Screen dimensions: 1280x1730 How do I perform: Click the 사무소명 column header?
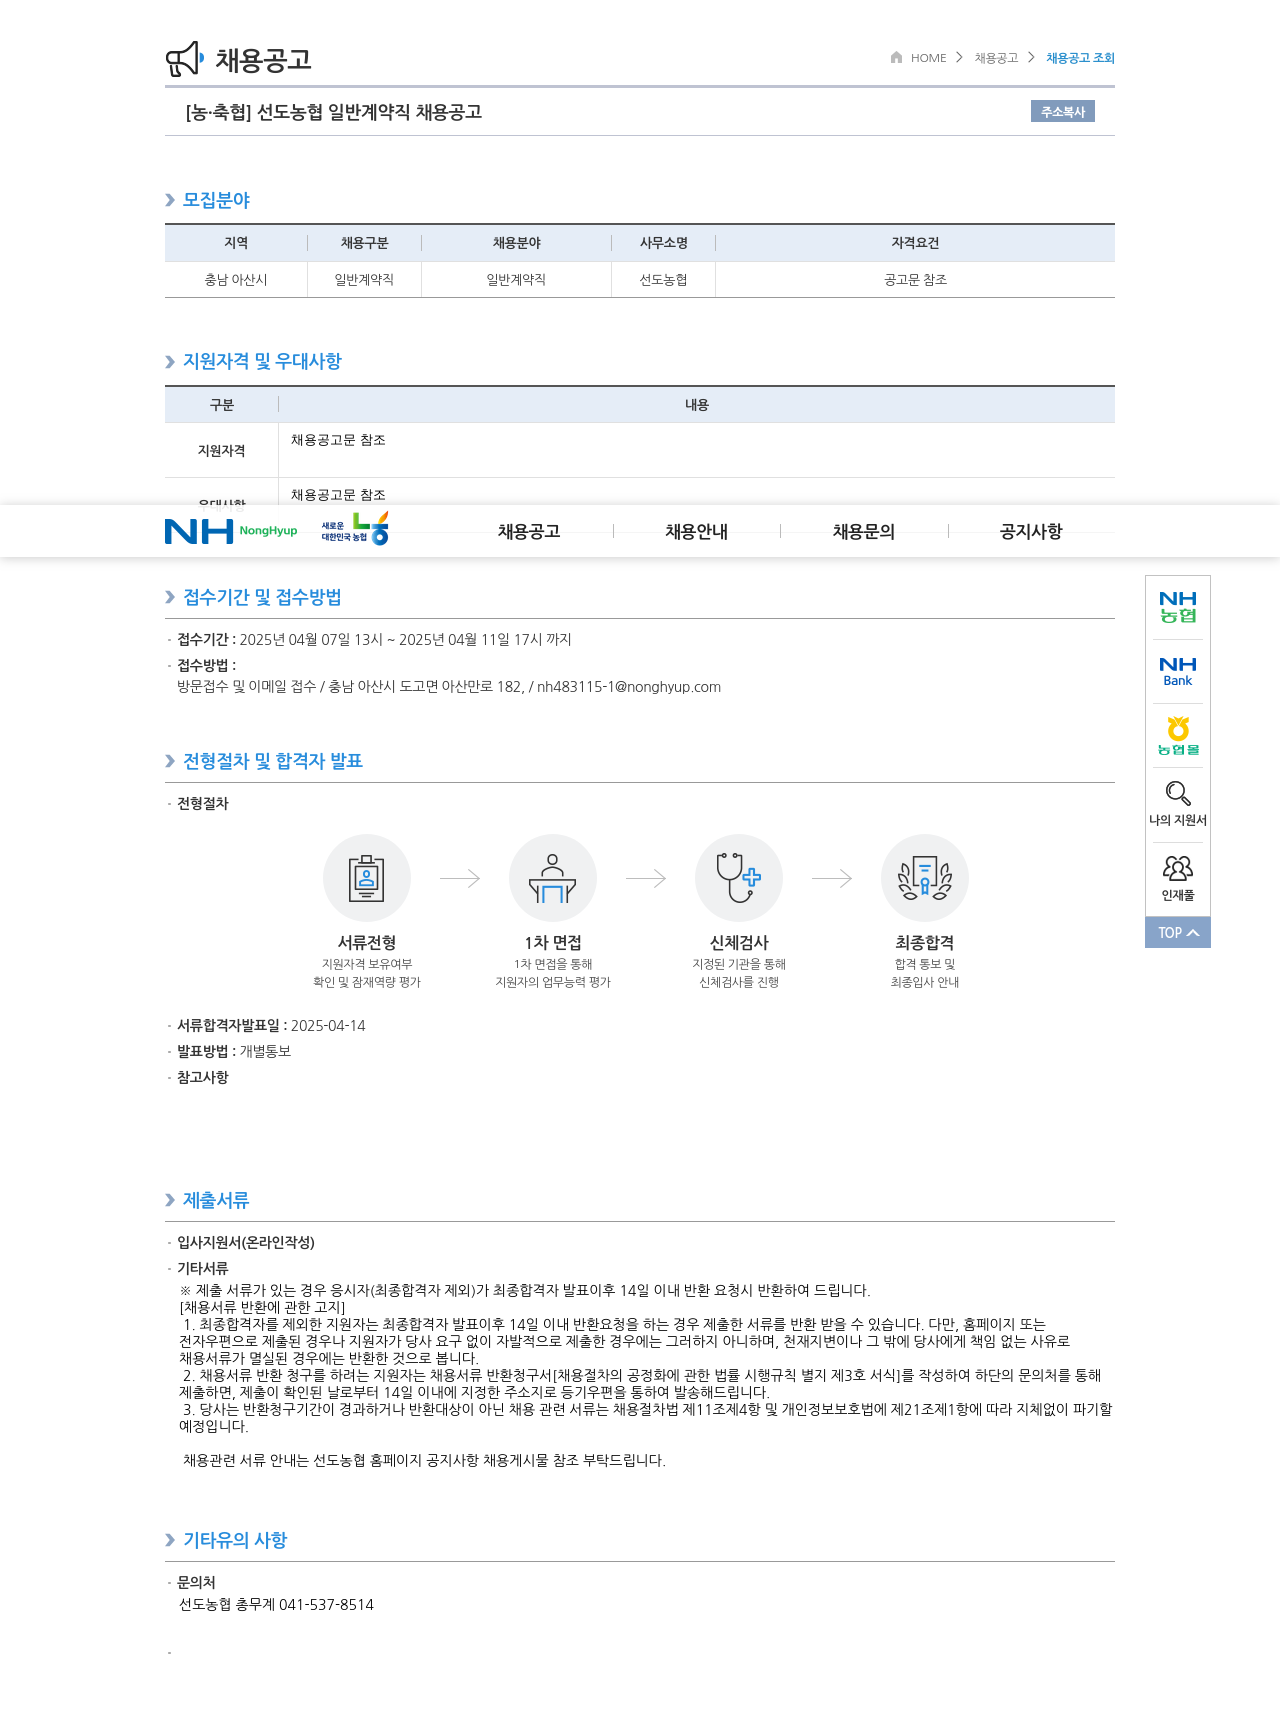click(664, 243)
